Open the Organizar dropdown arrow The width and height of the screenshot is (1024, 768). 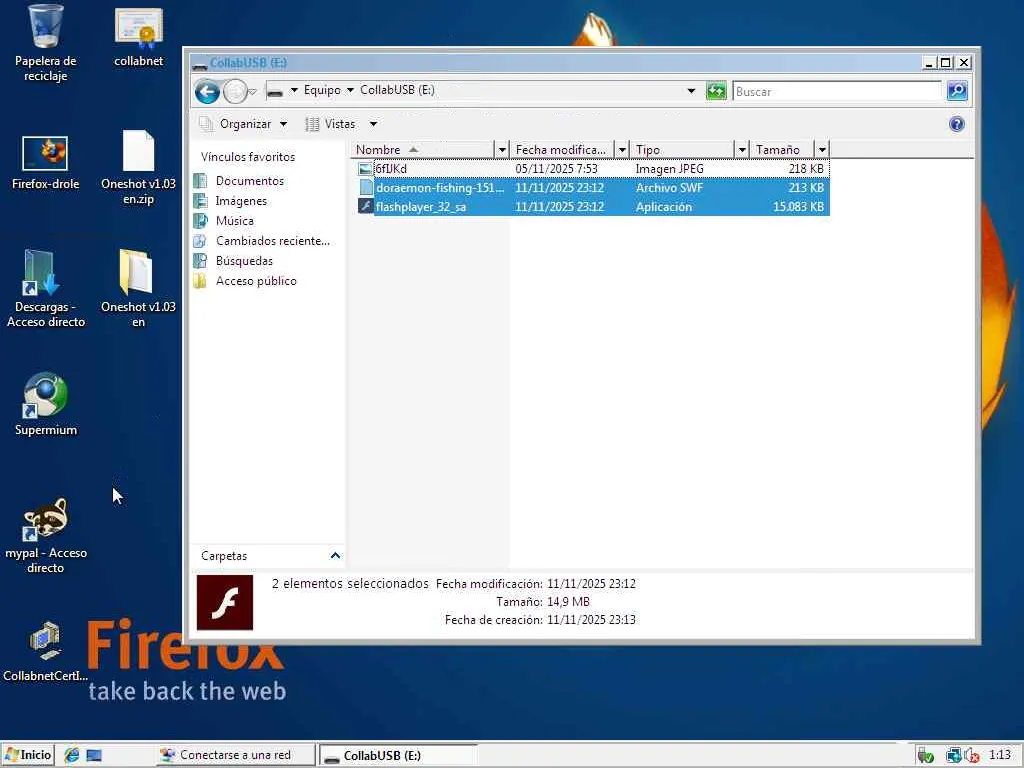(x=283, y=124)
